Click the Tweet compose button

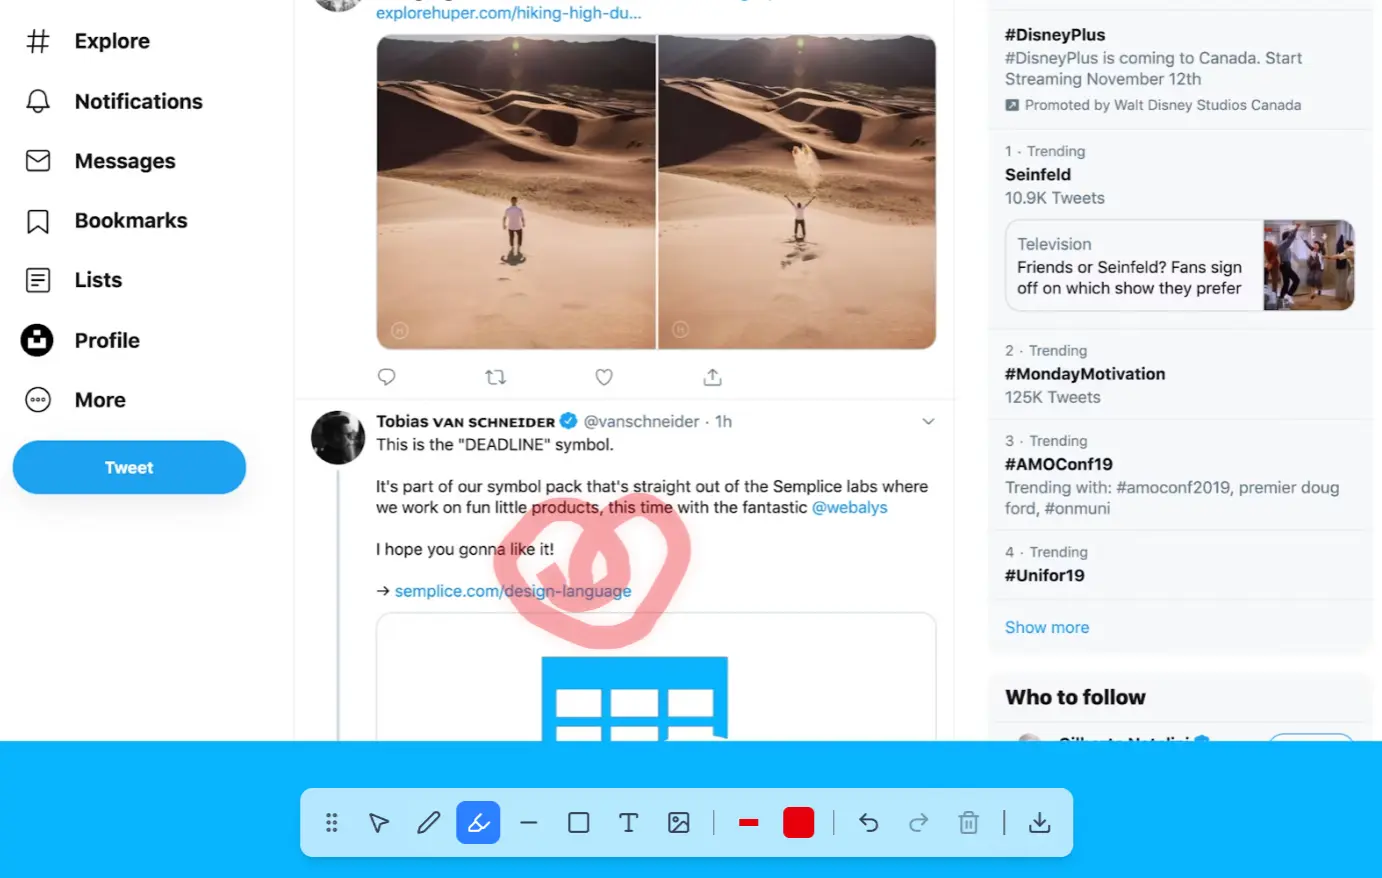[x=128, y=467]
